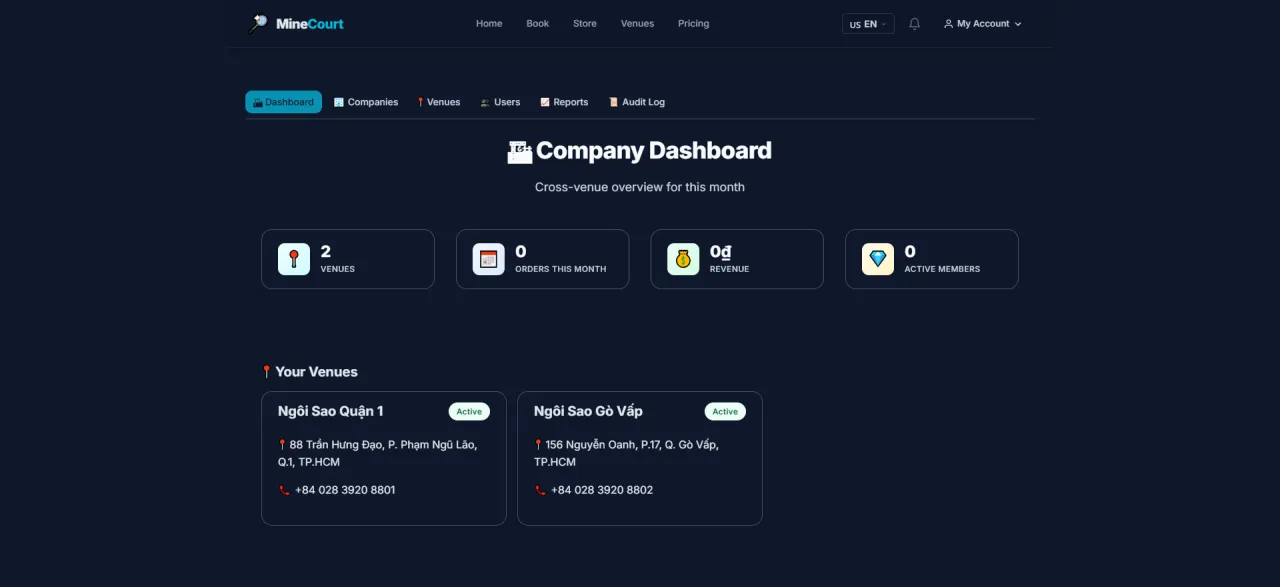Click the user profile icon beside My Account
This screenshot has height=587, width=1280.
pyautogui.click(x=948, y=24)
